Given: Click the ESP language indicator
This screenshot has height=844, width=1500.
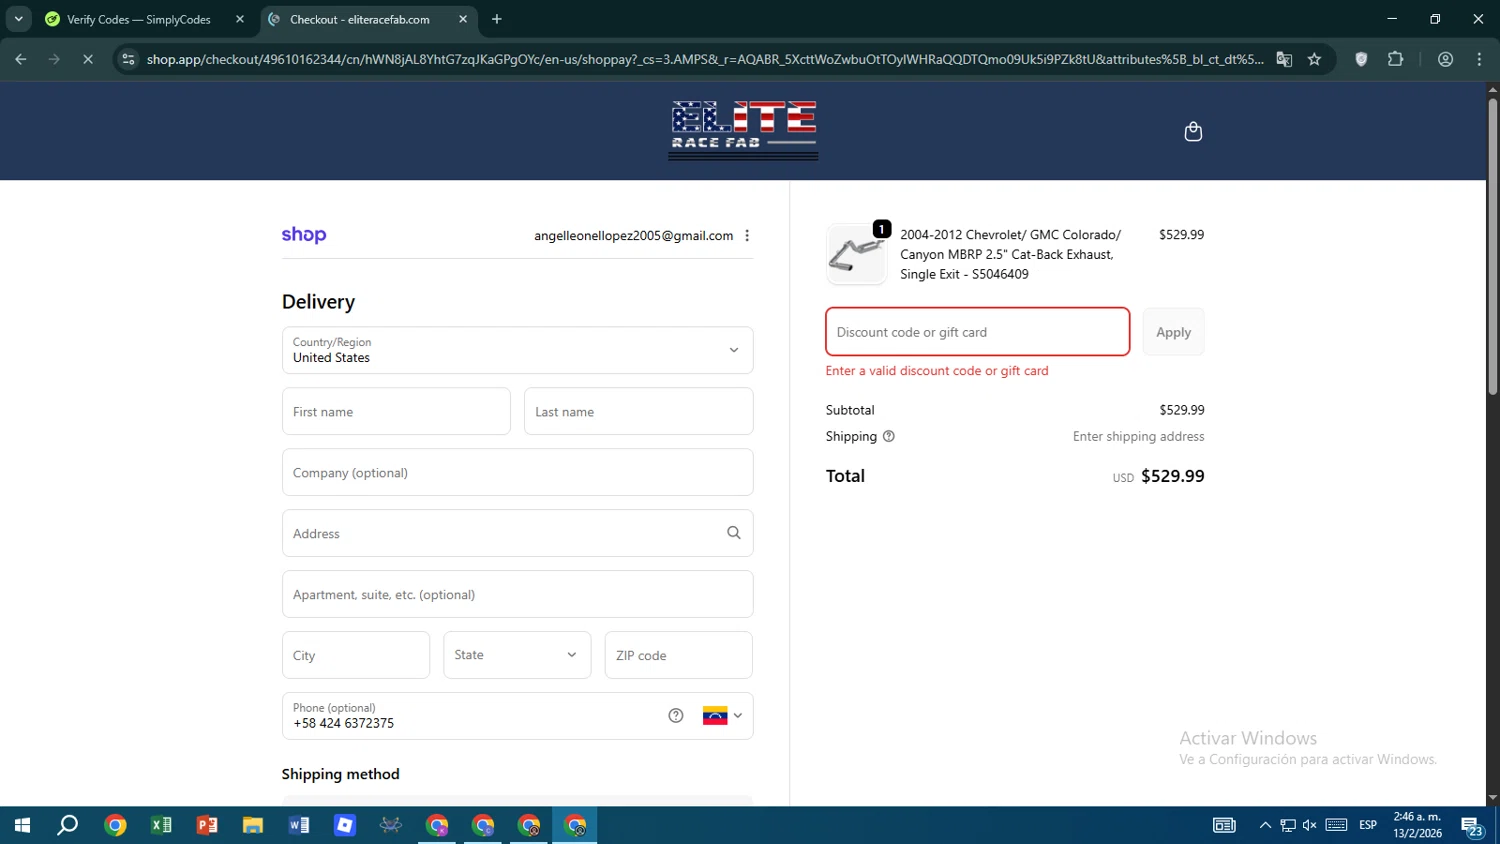Looking at the screenshot, I should click(1368, 825).
